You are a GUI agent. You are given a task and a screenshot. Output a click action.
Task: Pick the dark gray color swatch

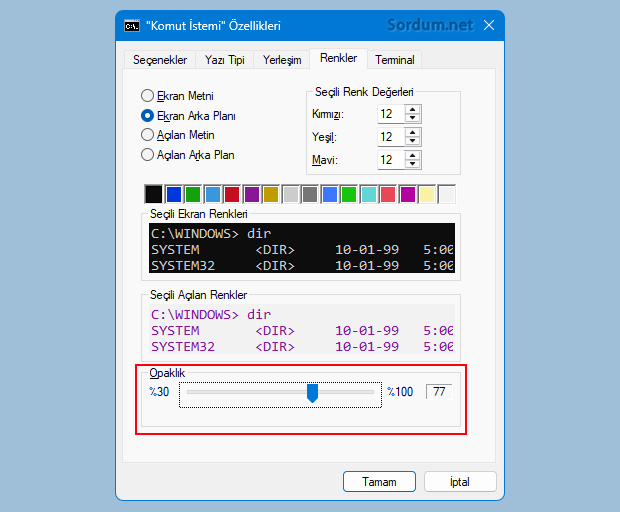310,194
